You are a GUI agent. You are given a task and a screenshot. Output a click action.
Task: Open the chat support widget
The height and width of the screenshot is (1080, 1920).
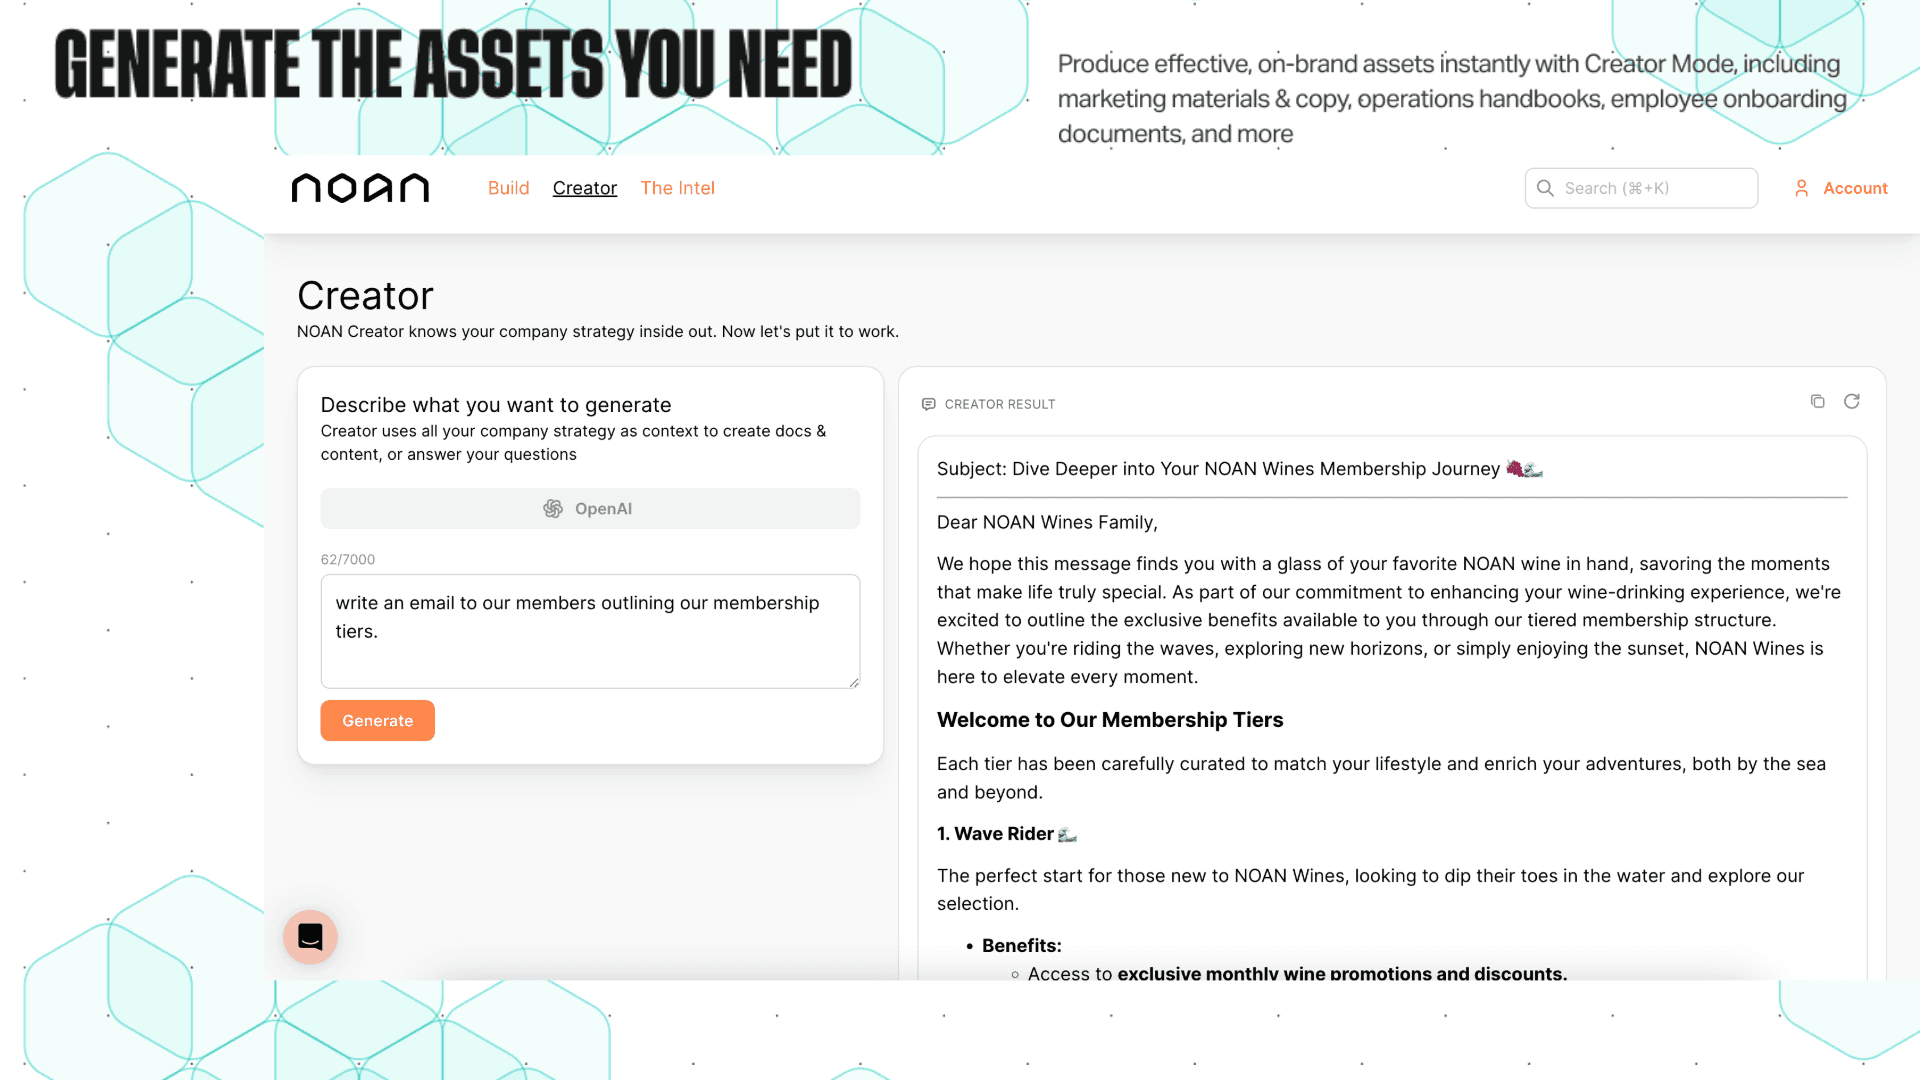click(310, 937)
